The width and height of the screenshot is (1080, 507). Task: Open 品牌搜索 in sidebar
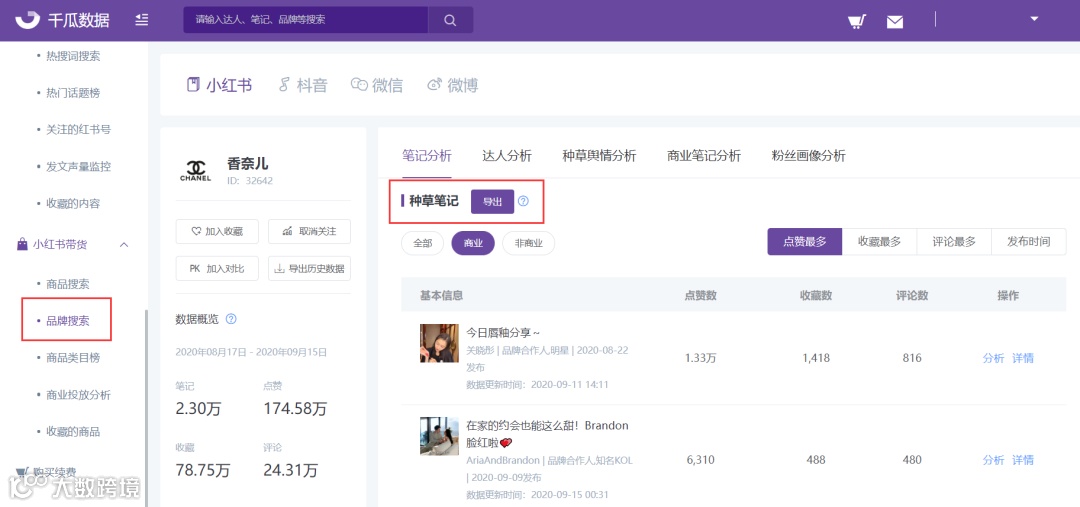pyautogui.click(x=68, y=320)
